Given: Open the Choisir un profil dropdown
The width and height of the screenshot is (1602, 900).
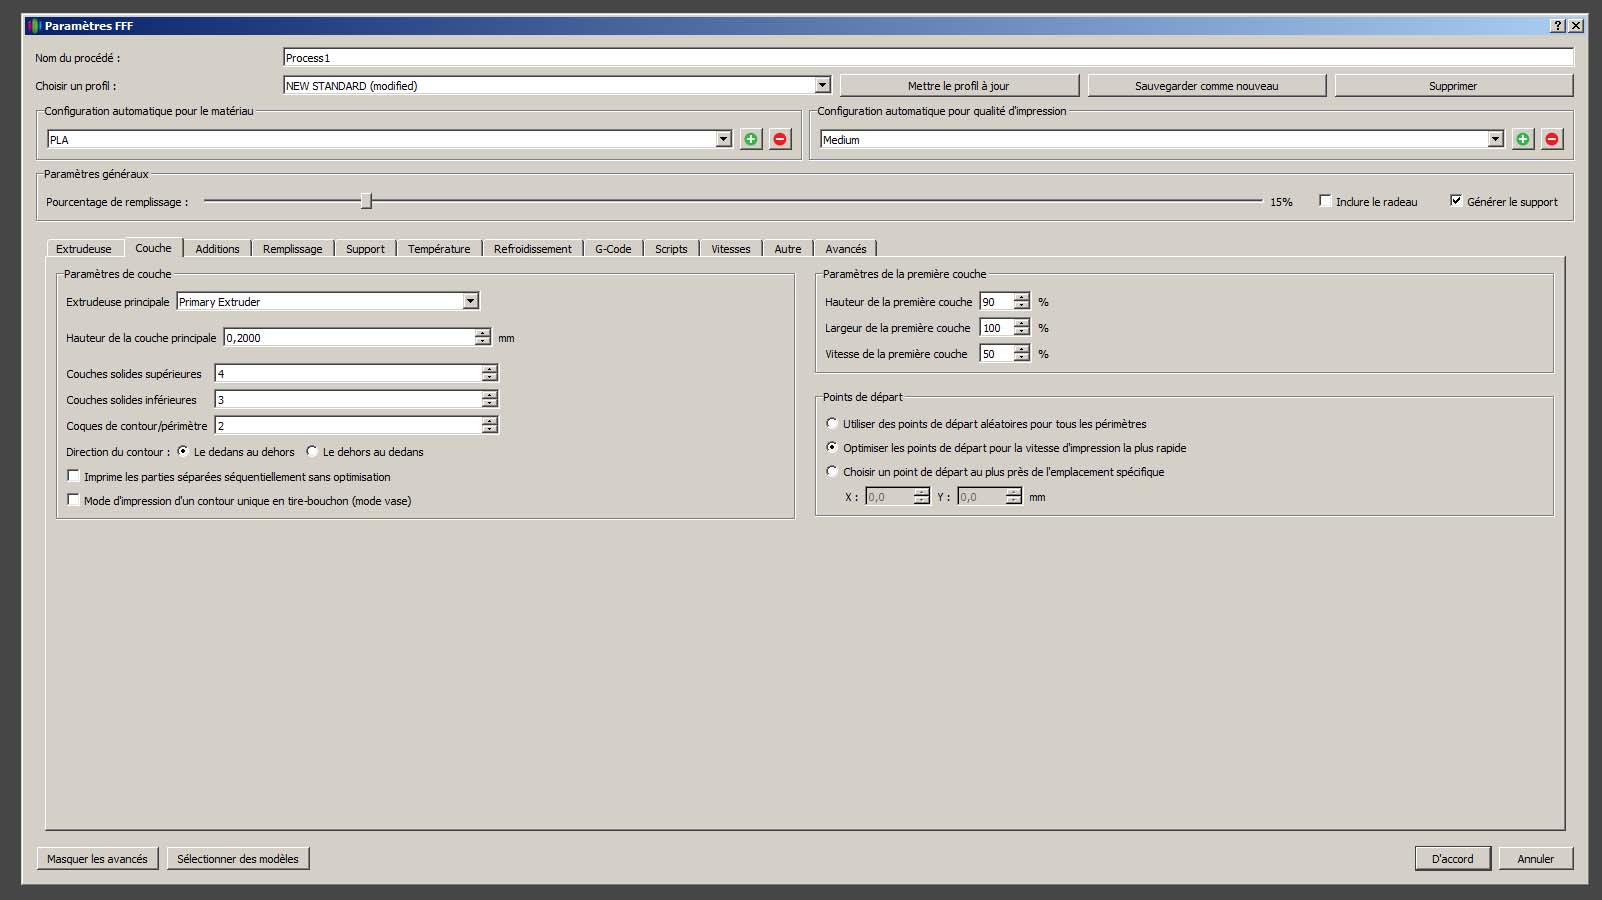Looking at the screenshot, I should pos(822,86).
